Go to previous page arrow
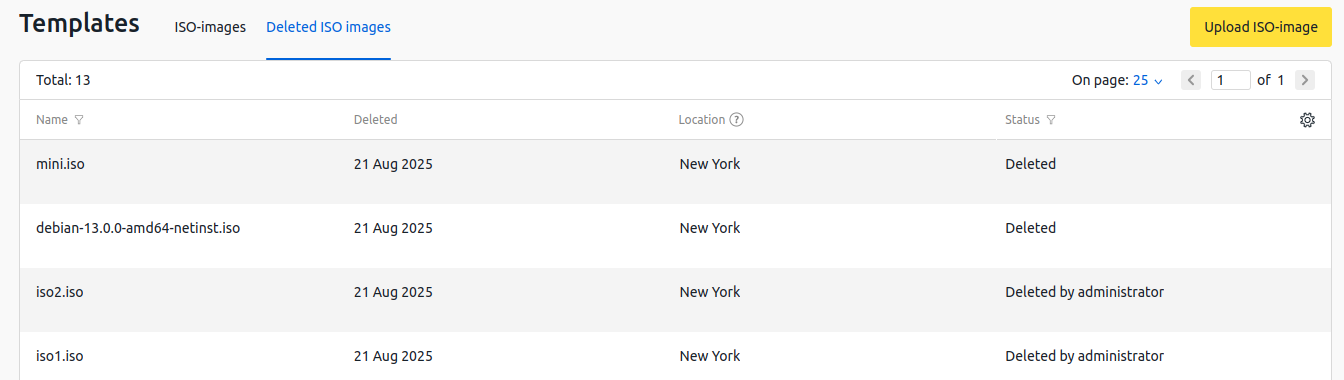The image size is (1344, 380). tap(1191, 80)
